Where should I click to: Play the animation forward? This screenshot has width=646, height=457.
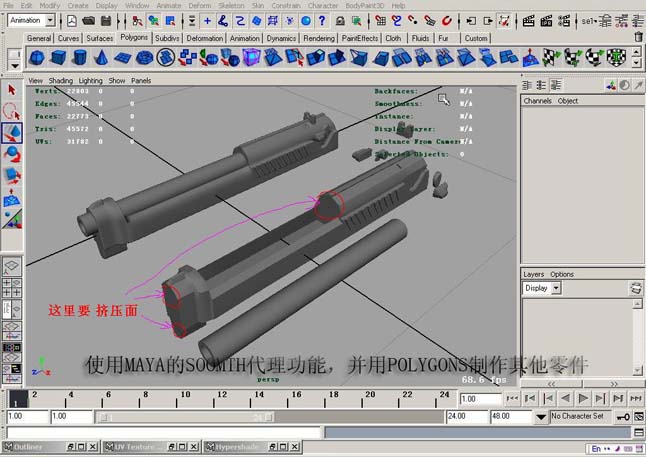coord(583,398)
